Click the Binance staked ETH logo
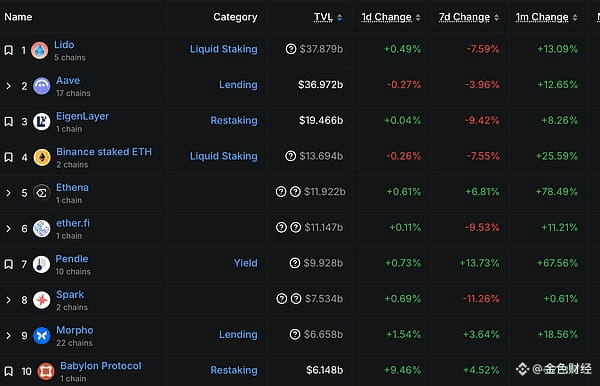The height and width of the screenshot is (386, 600). (42, 157)
